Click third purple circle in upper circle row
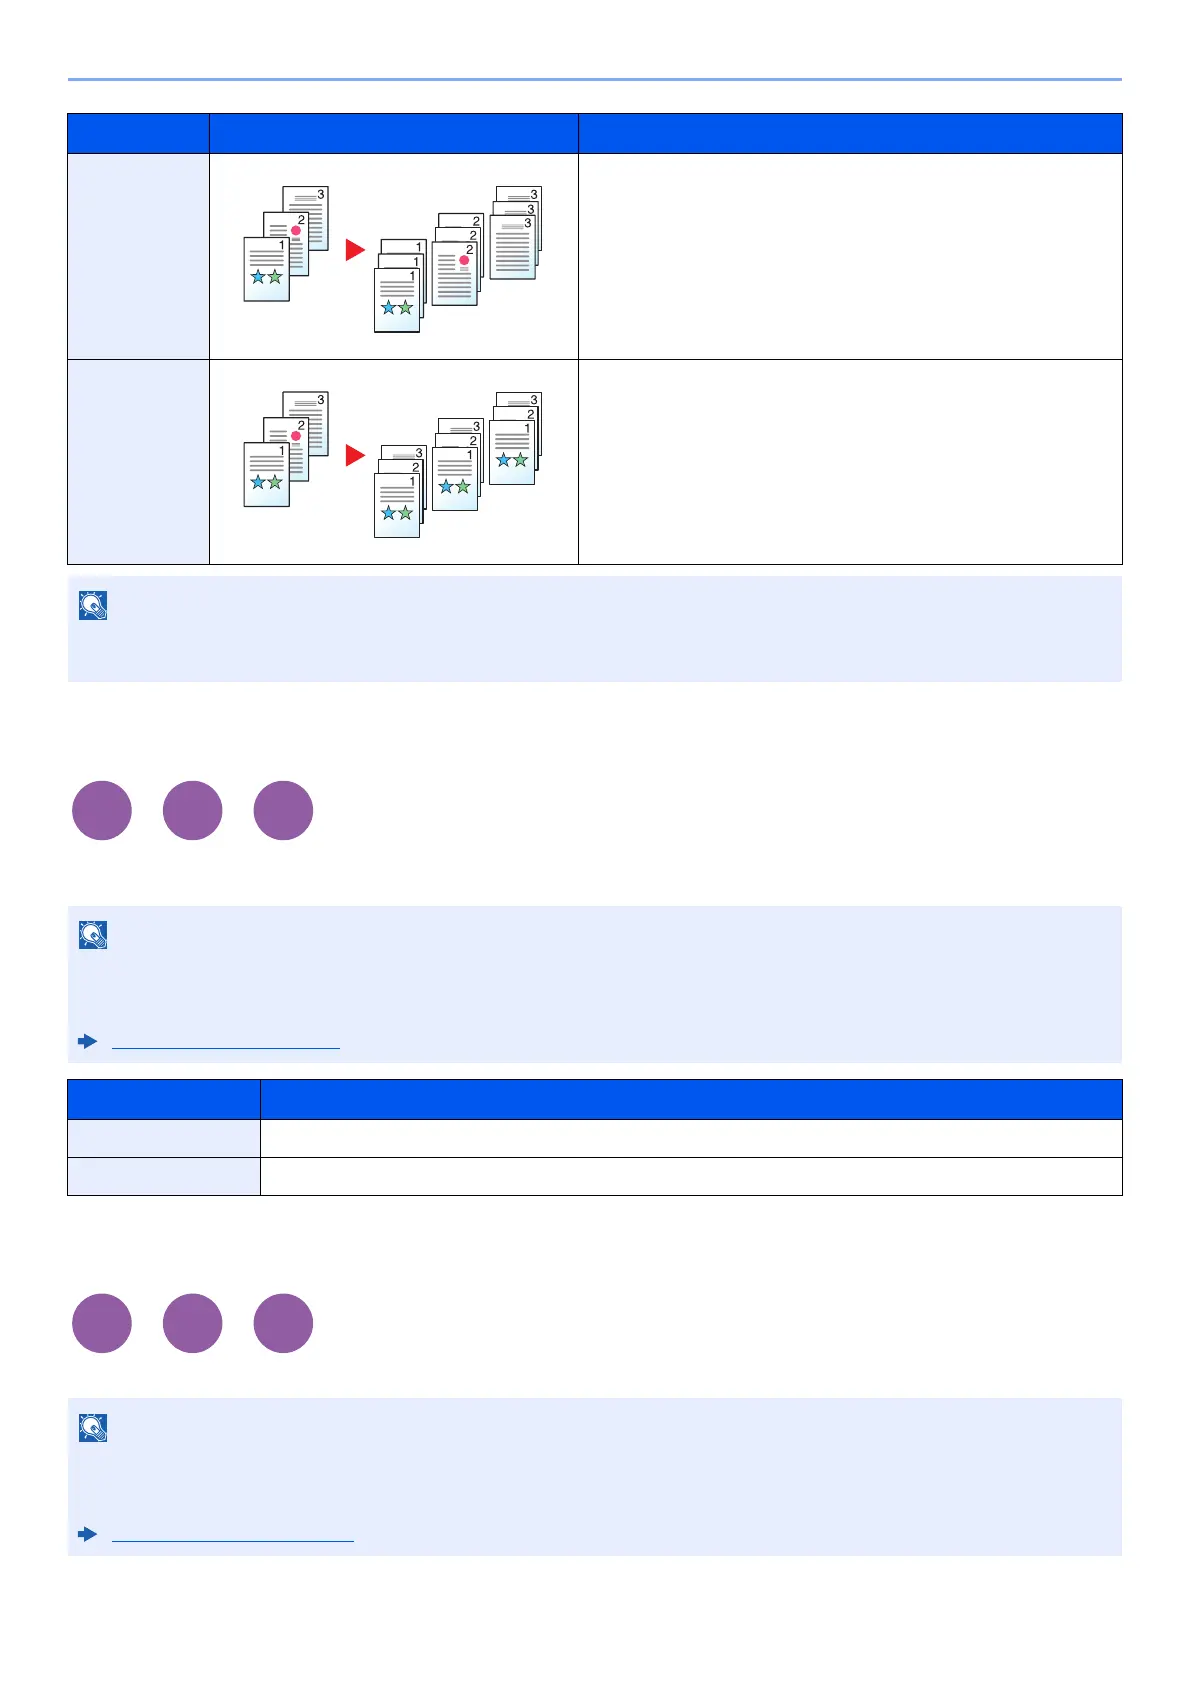 tap(283, 810)
